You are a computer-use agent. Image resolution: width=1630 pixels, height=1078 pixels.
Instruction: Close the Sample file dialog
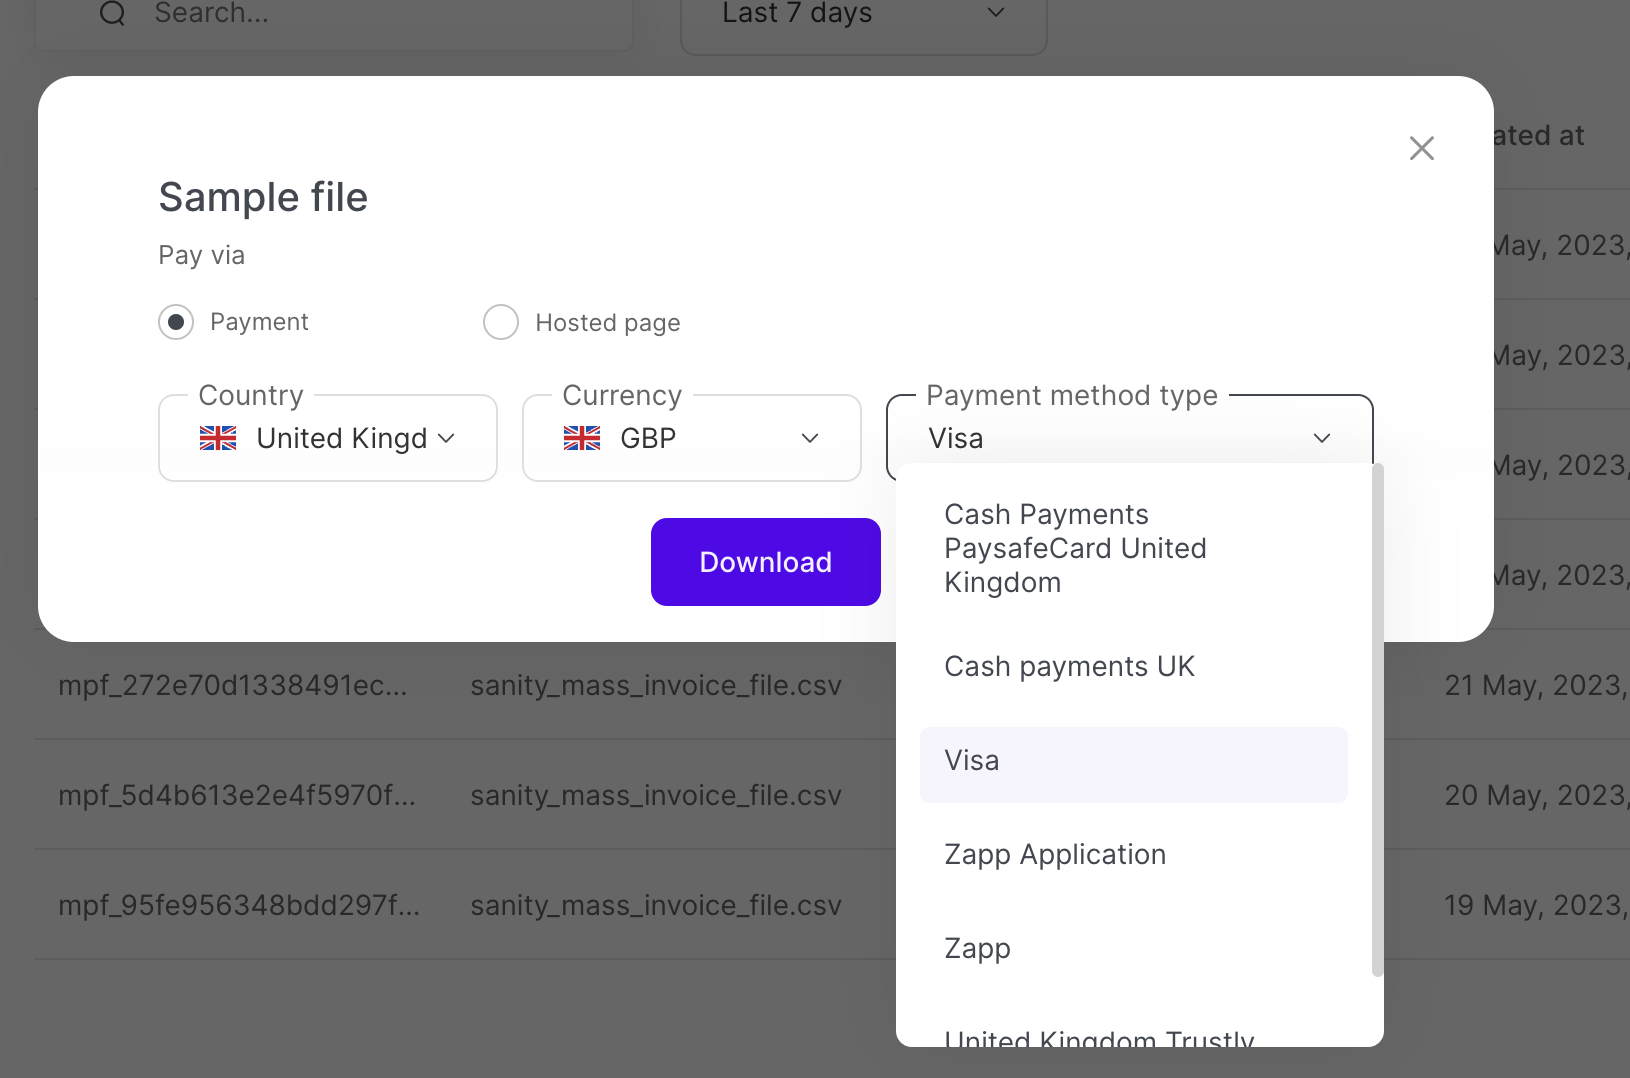[1421, 148]
